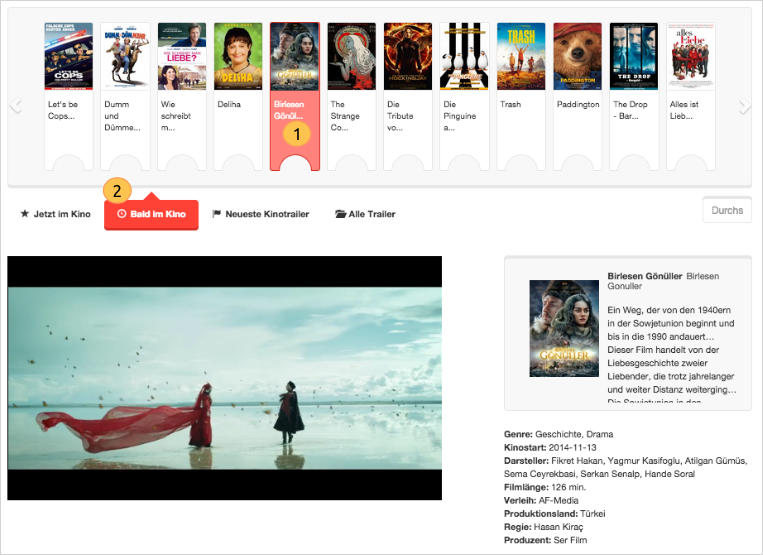Viewport: 763px width, 555px height.
Task: Click the left carousel arrow
Action: point(16,105)
